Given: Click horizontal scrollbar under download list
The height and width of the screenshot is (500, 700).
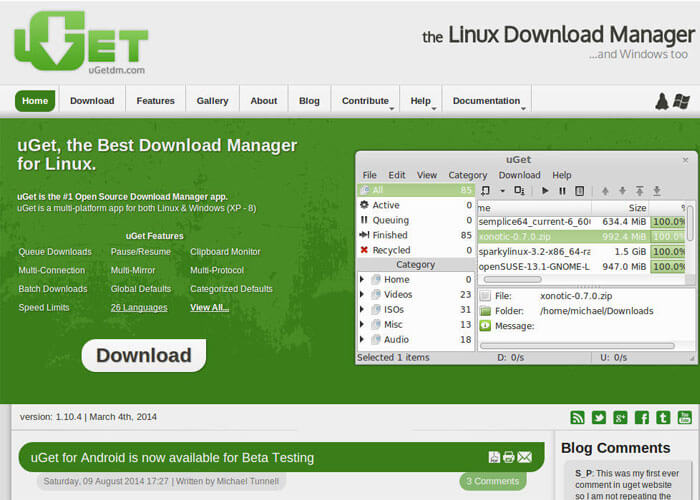Looking at the screenshot, I should (513, 279).
